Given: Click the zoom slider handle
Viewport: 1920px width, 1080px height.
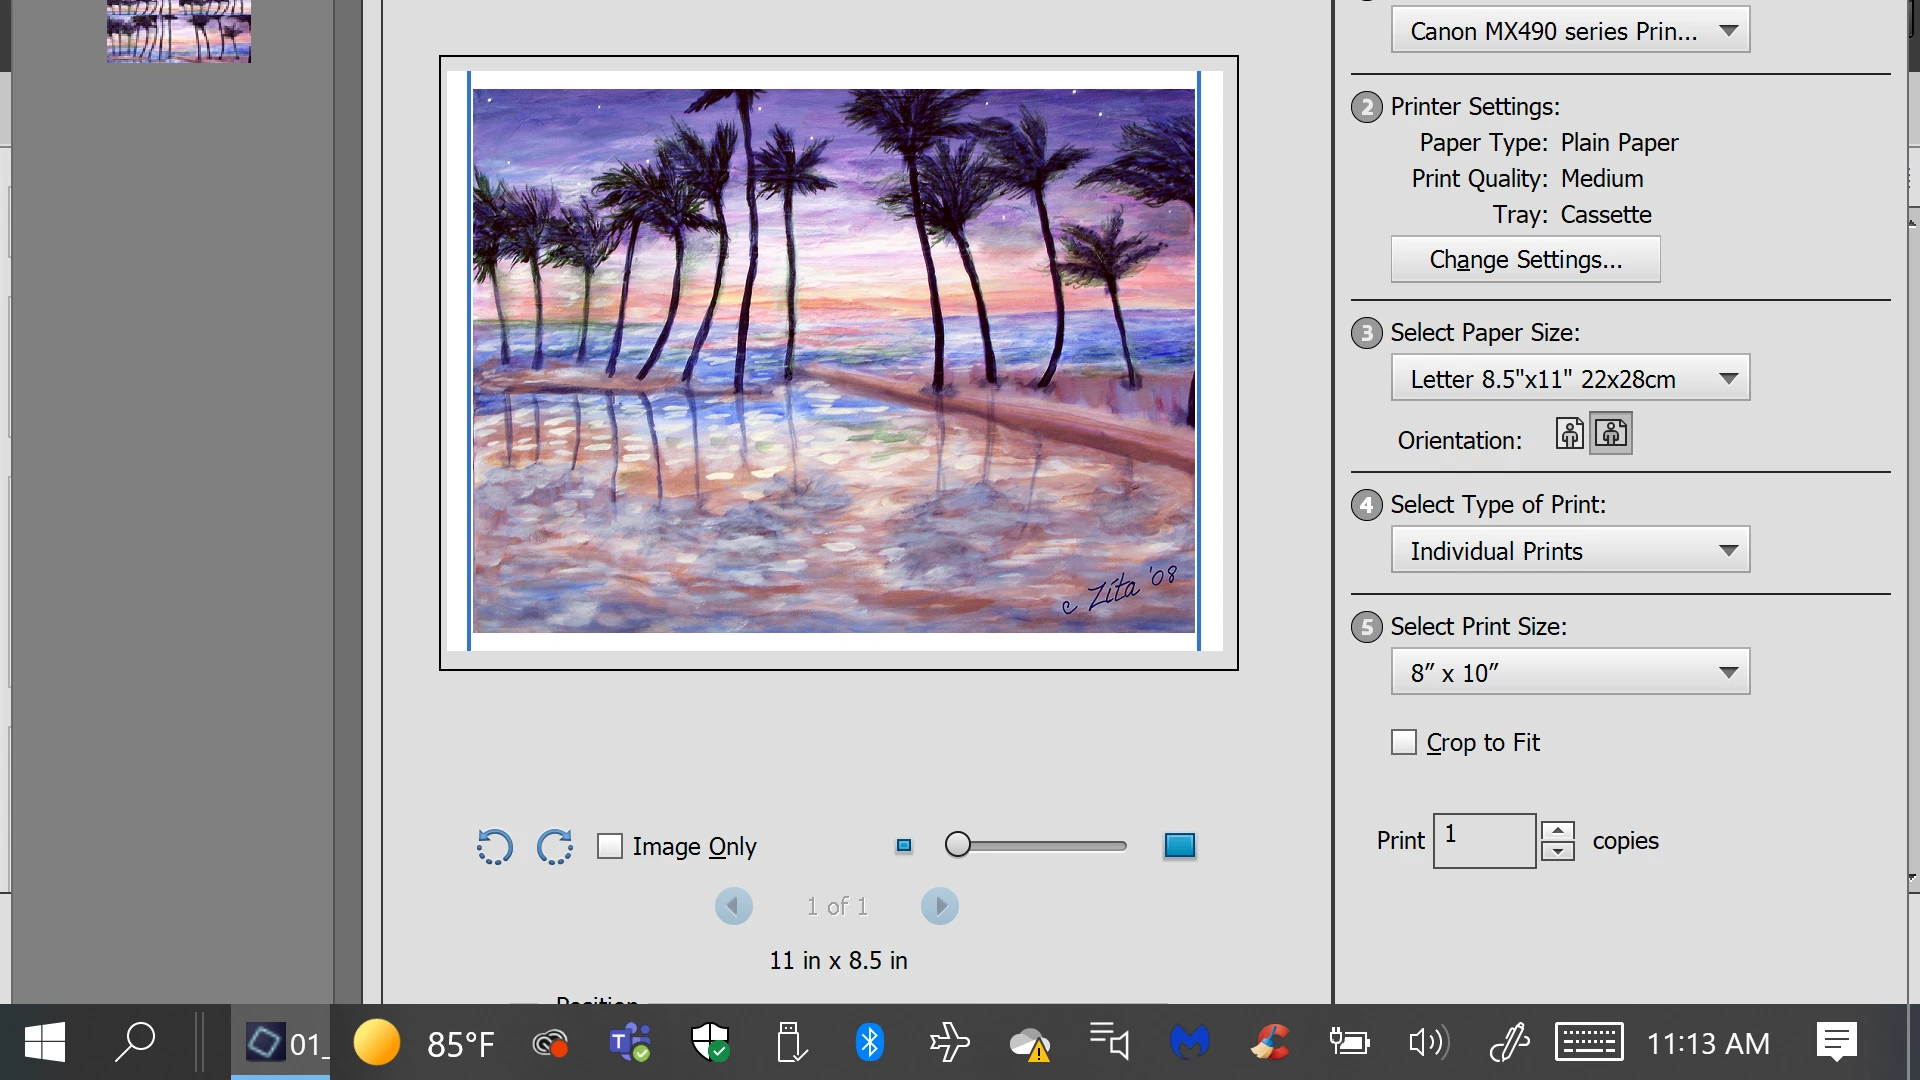Looking at the screenshot, I should (x=957, y=845).
